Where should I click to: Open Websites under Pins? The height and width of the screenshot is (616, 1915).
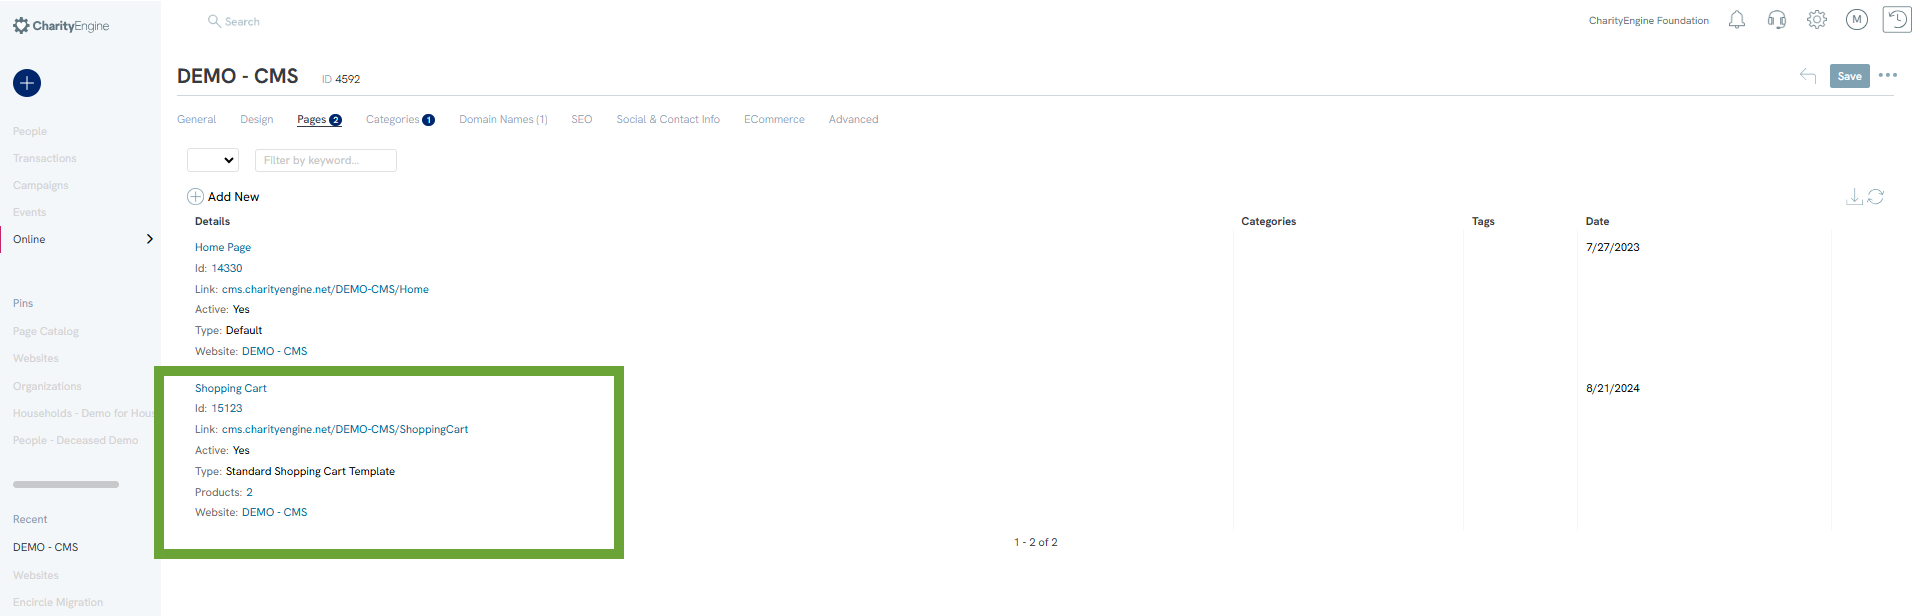(36, 358)
